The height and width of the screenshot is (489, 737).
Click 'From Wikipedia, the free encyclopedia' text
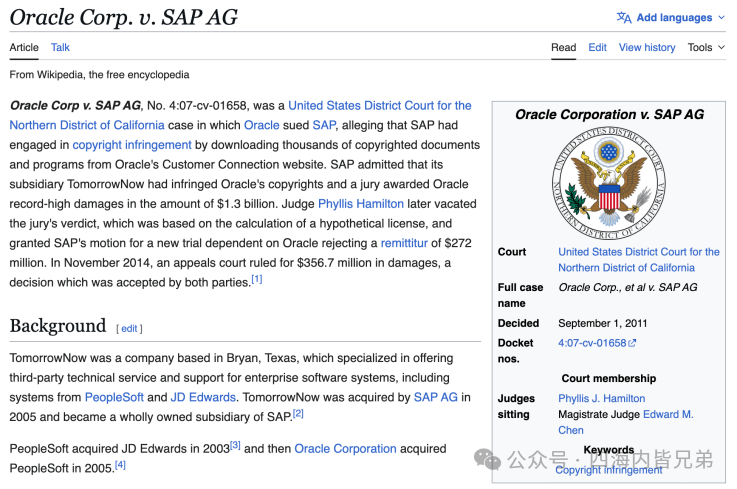(99, 75)
